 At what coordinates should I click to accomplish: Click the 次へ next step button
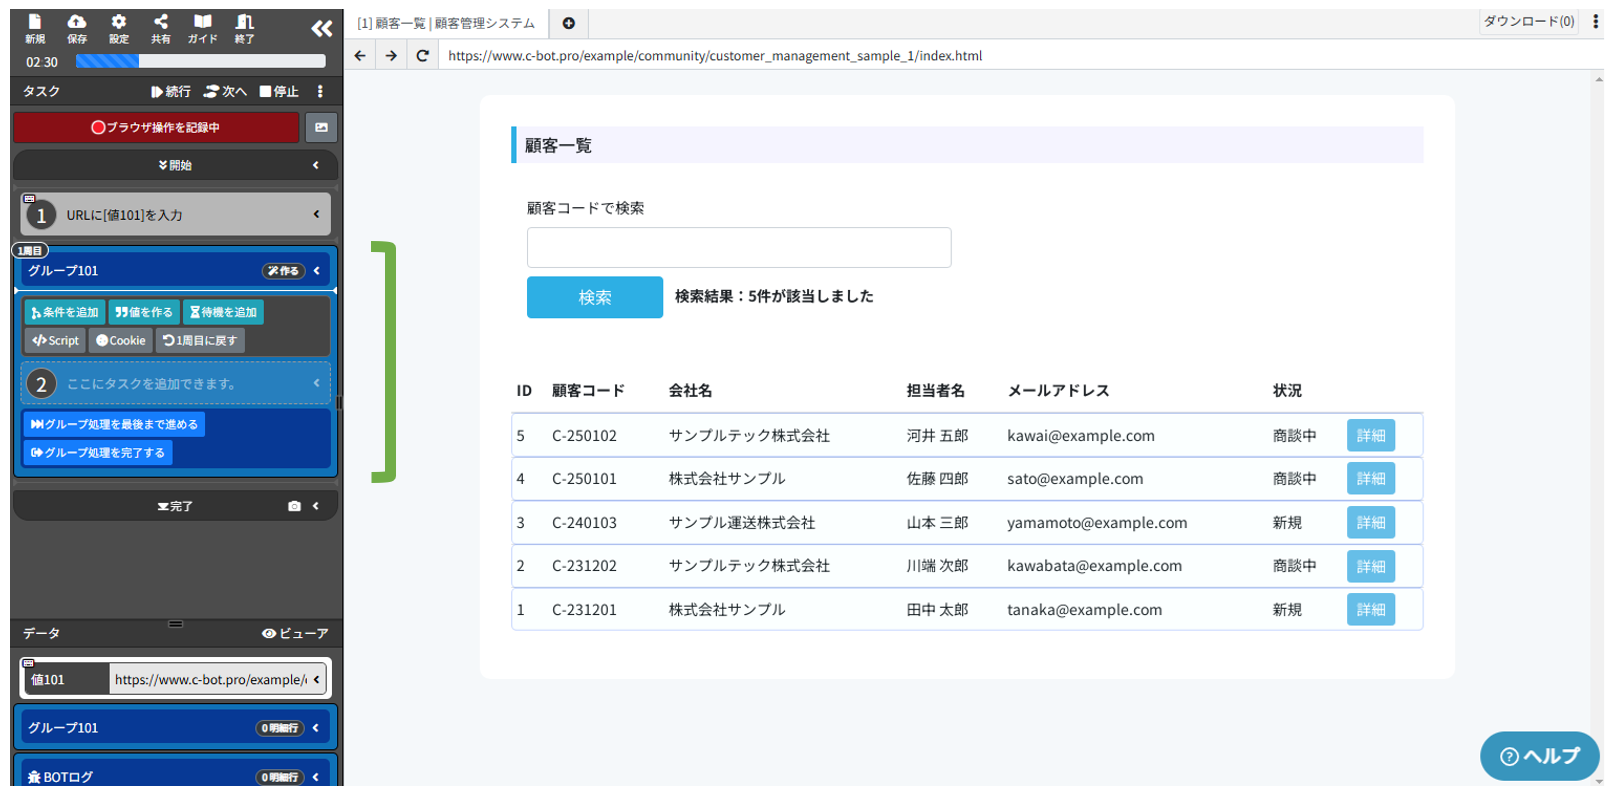point(225,91)
